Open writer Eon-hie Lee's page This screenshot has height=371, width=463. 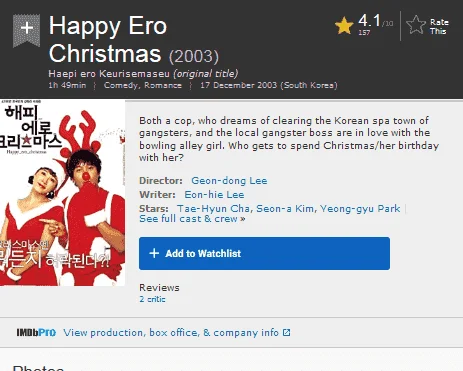pos(214,195)
